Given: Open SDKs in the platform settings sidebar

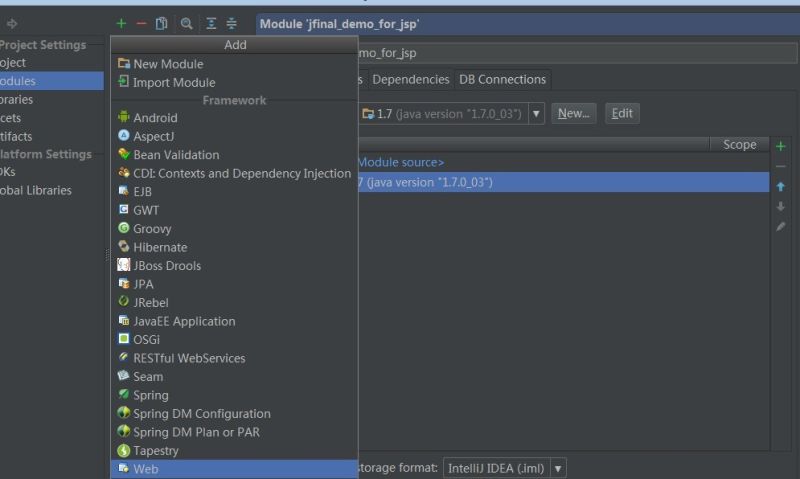Looking at the screenshot, I should tap(52, 172).
